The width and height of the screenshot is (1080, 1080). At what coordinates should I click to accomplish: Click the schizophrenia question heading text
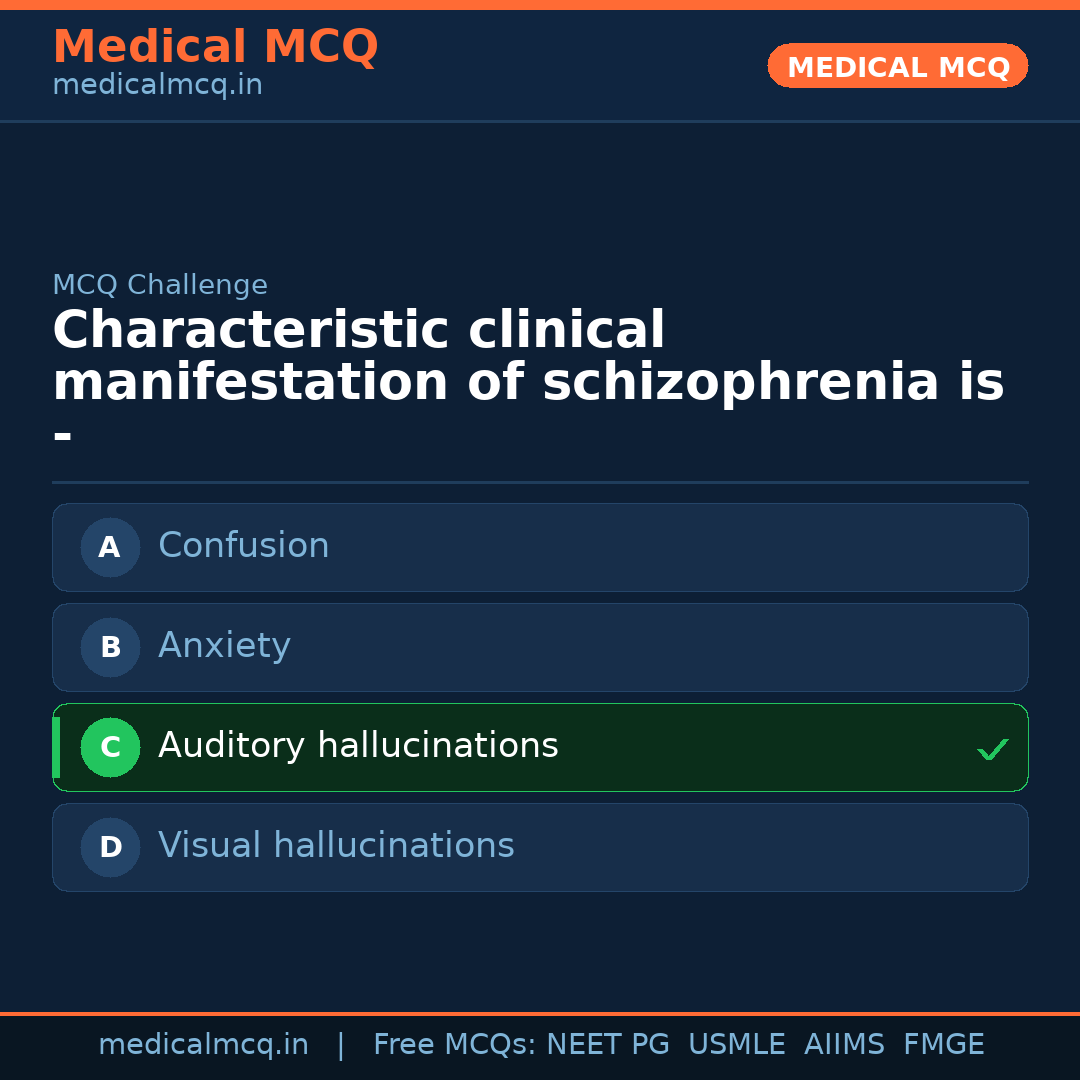(528, 357)
